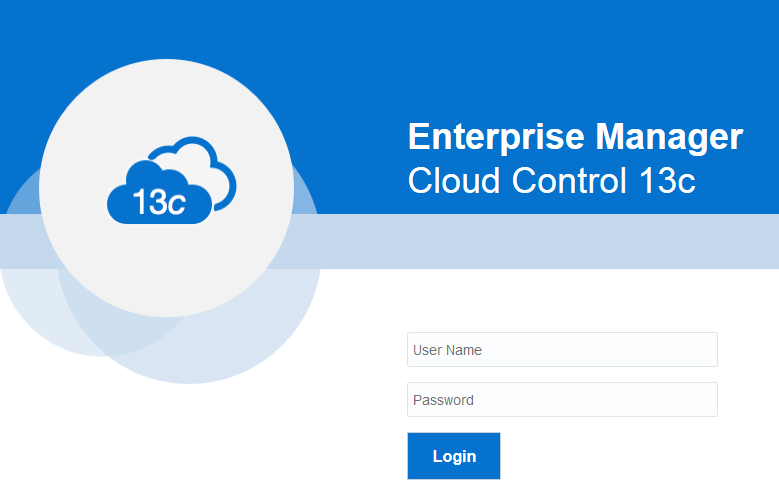Focus the Password input field
The image size is (779, 495).
[x=562, y=400]
